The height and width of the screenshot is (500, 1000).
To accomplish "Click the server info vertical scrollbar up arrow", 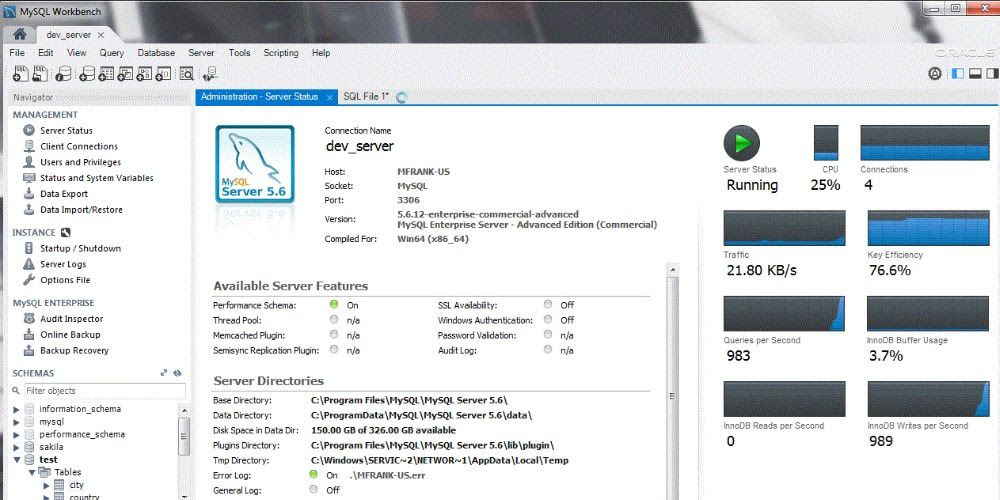I will coord(673,270).
